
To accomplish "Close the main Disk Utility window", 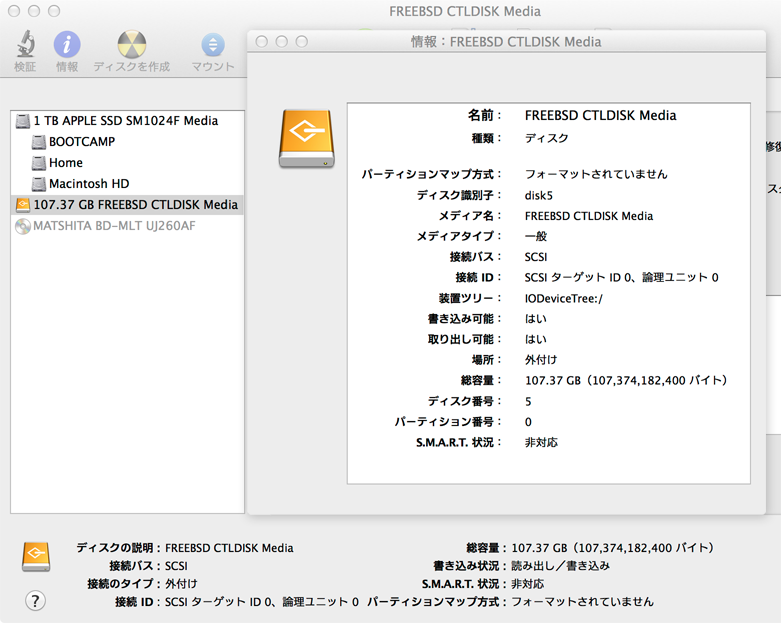I will coord(13,11).
